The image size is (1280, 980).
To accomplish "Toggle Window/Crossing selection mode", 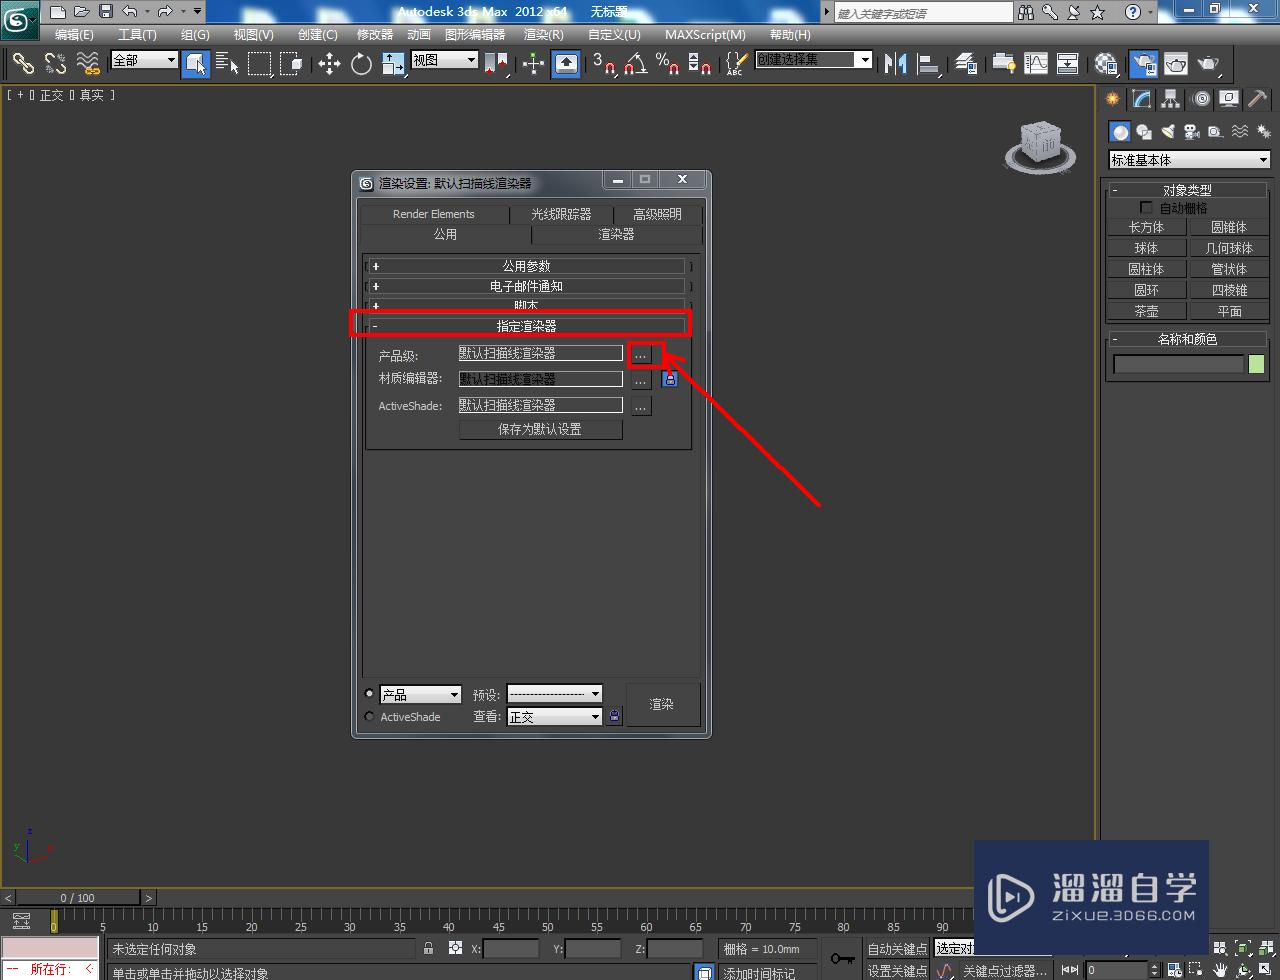I will point(291,64).
